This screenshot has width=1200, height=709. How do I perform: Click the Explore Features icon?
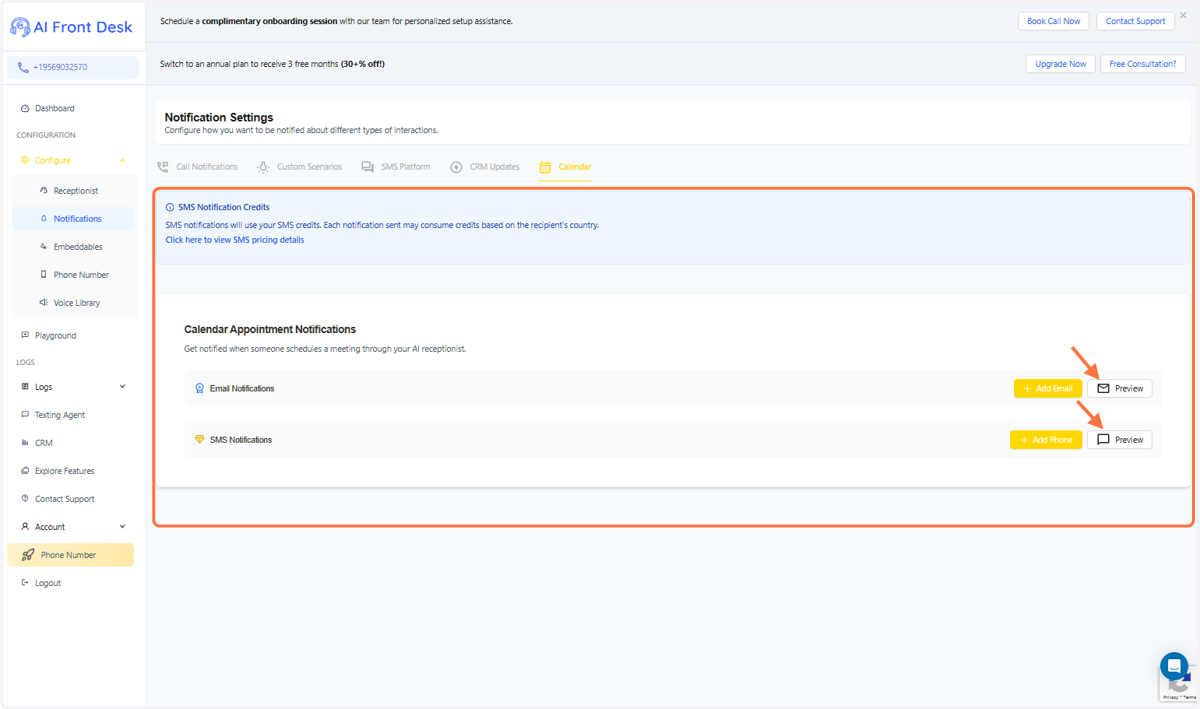click(x=25, y=470)
